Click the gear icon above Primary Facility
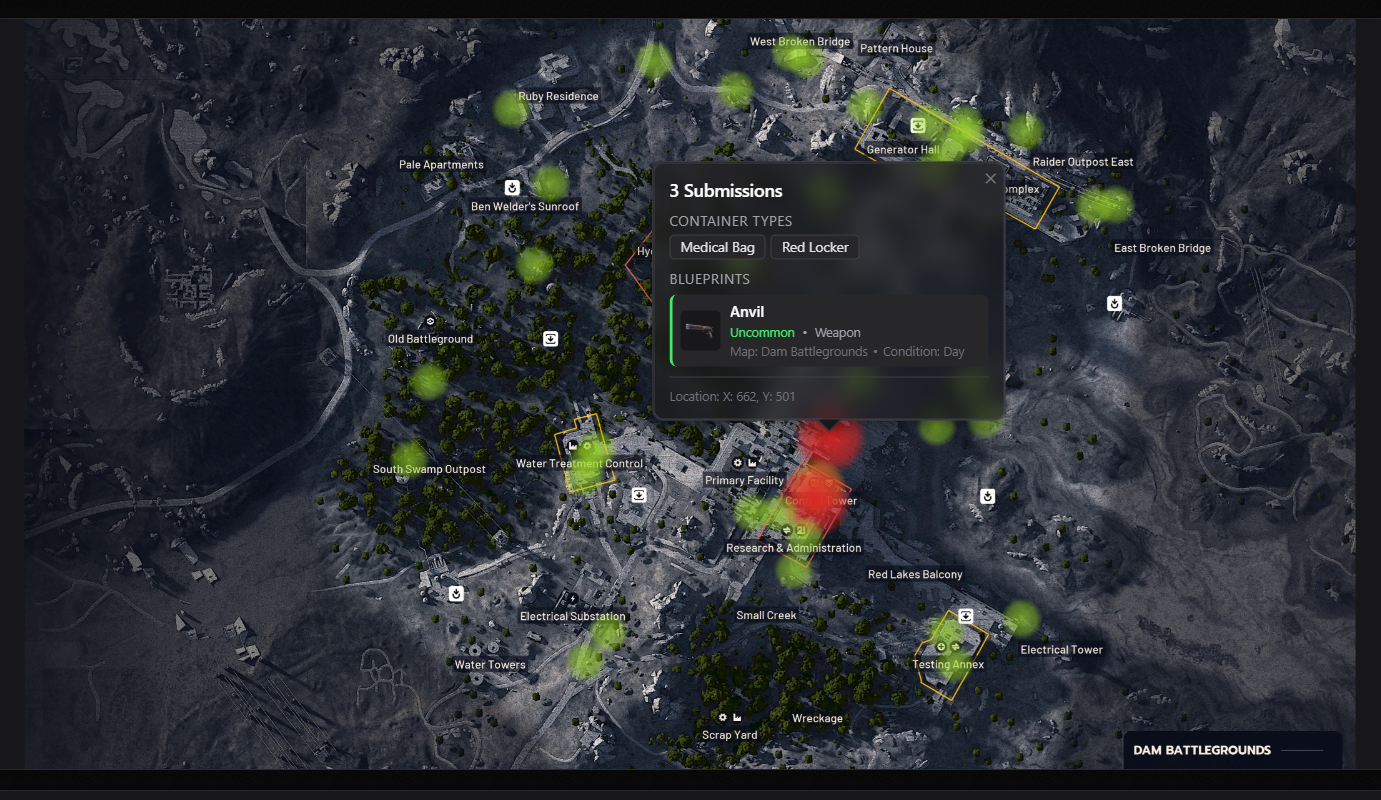The width and height of the screenshot is (1381, 800). click(x=738, y=463)
